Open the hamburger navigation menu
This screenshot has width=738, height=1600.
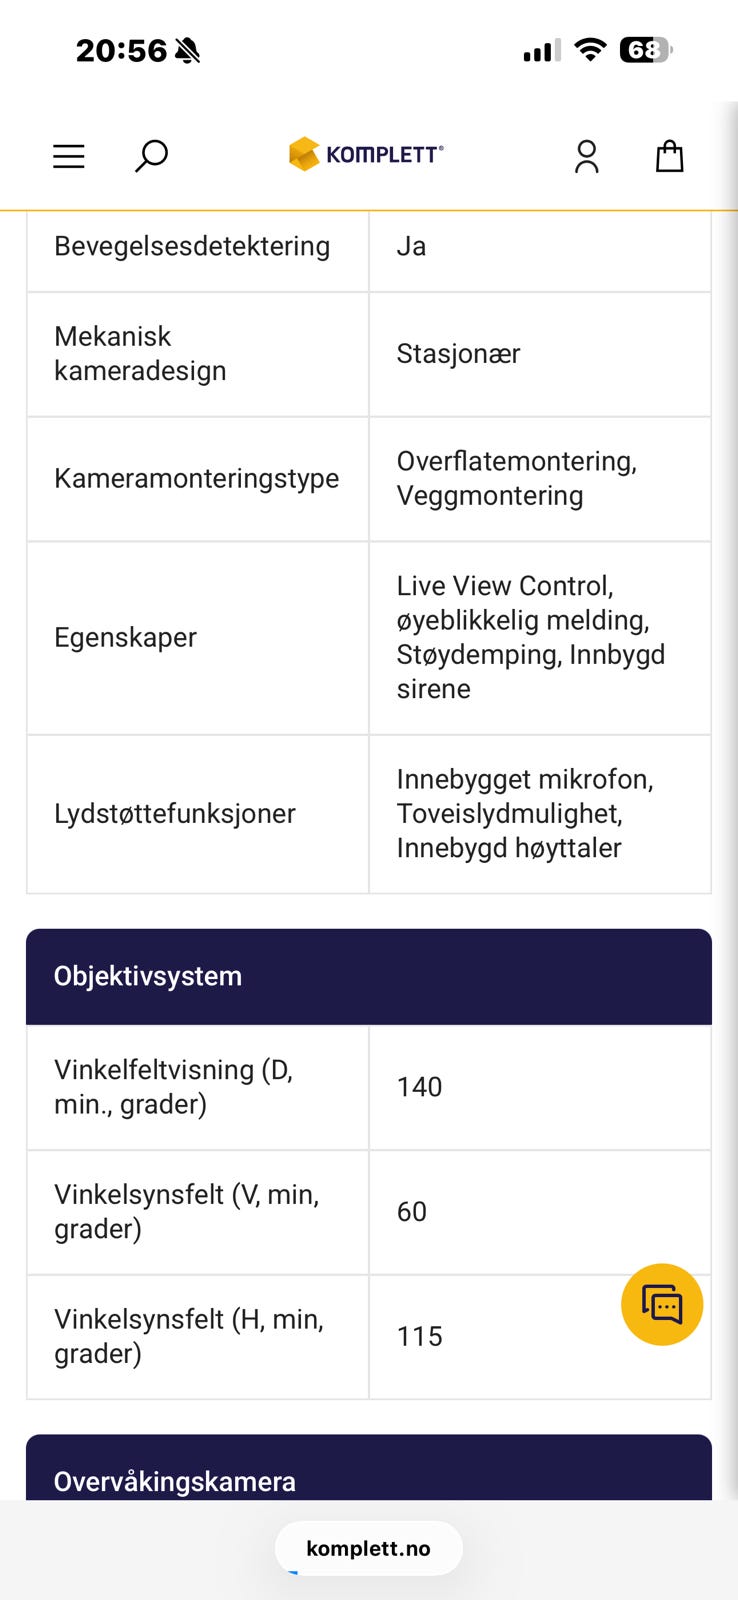(x=68, y=156)
